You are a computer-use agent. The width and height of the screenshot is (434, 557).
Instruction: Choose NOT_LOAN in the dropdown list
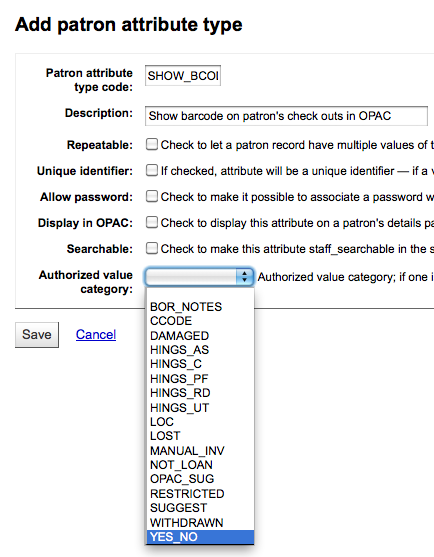click(x=200, y=465)
